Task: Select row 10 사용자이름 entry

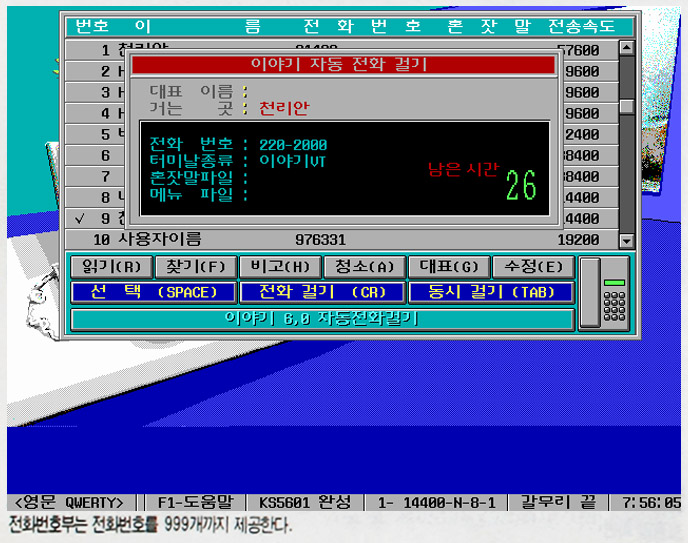Action: click(x=342, y=239)
